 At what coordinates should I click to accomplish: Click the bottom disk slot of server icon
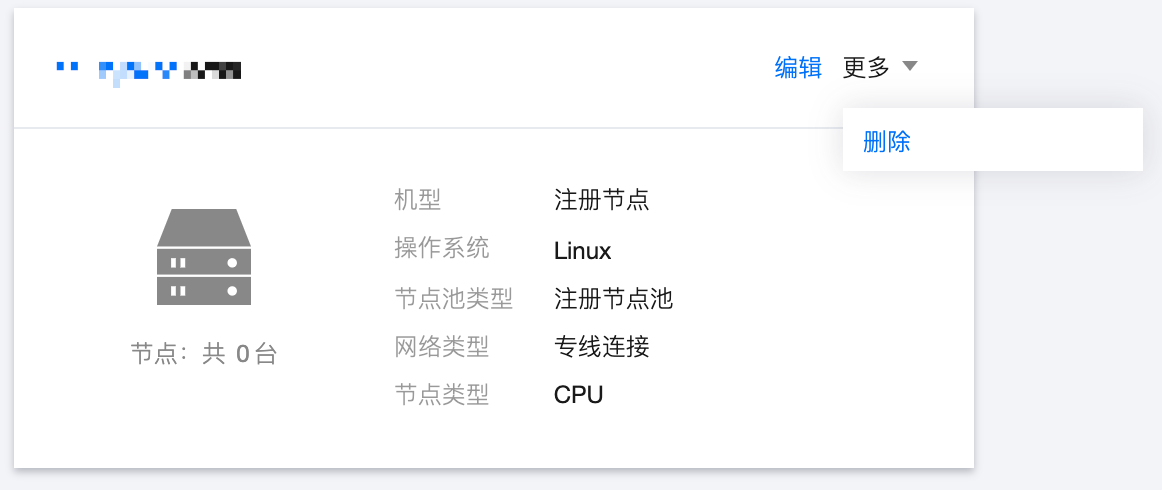[204, 291]
